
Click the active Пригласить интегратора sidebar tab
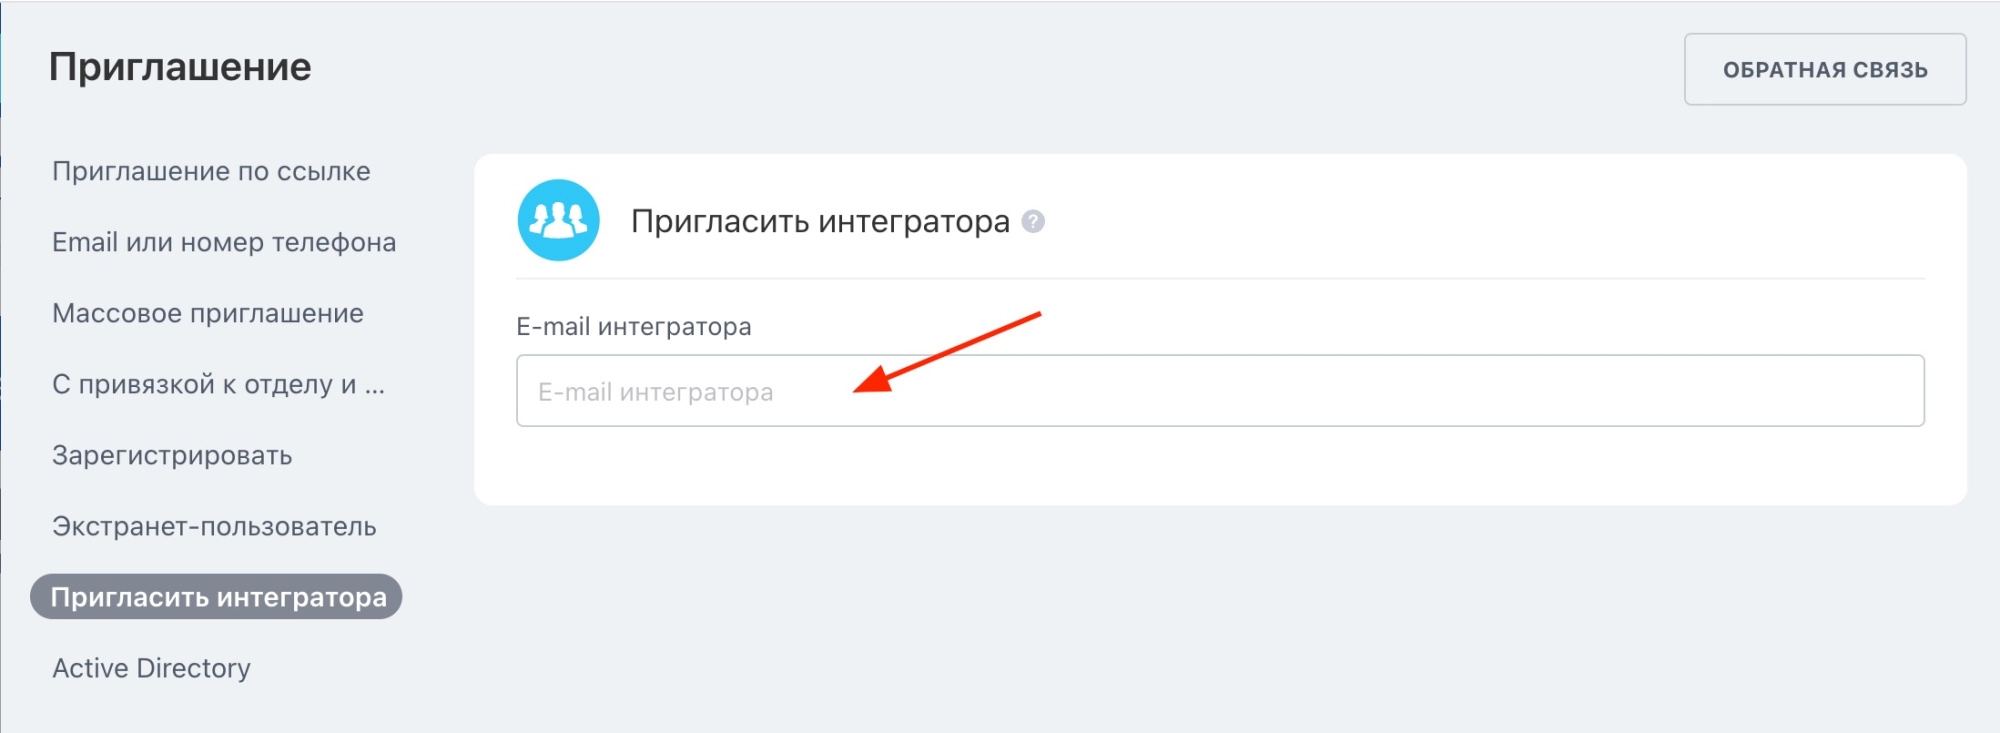pyautogui.click(x=217, y=597)
